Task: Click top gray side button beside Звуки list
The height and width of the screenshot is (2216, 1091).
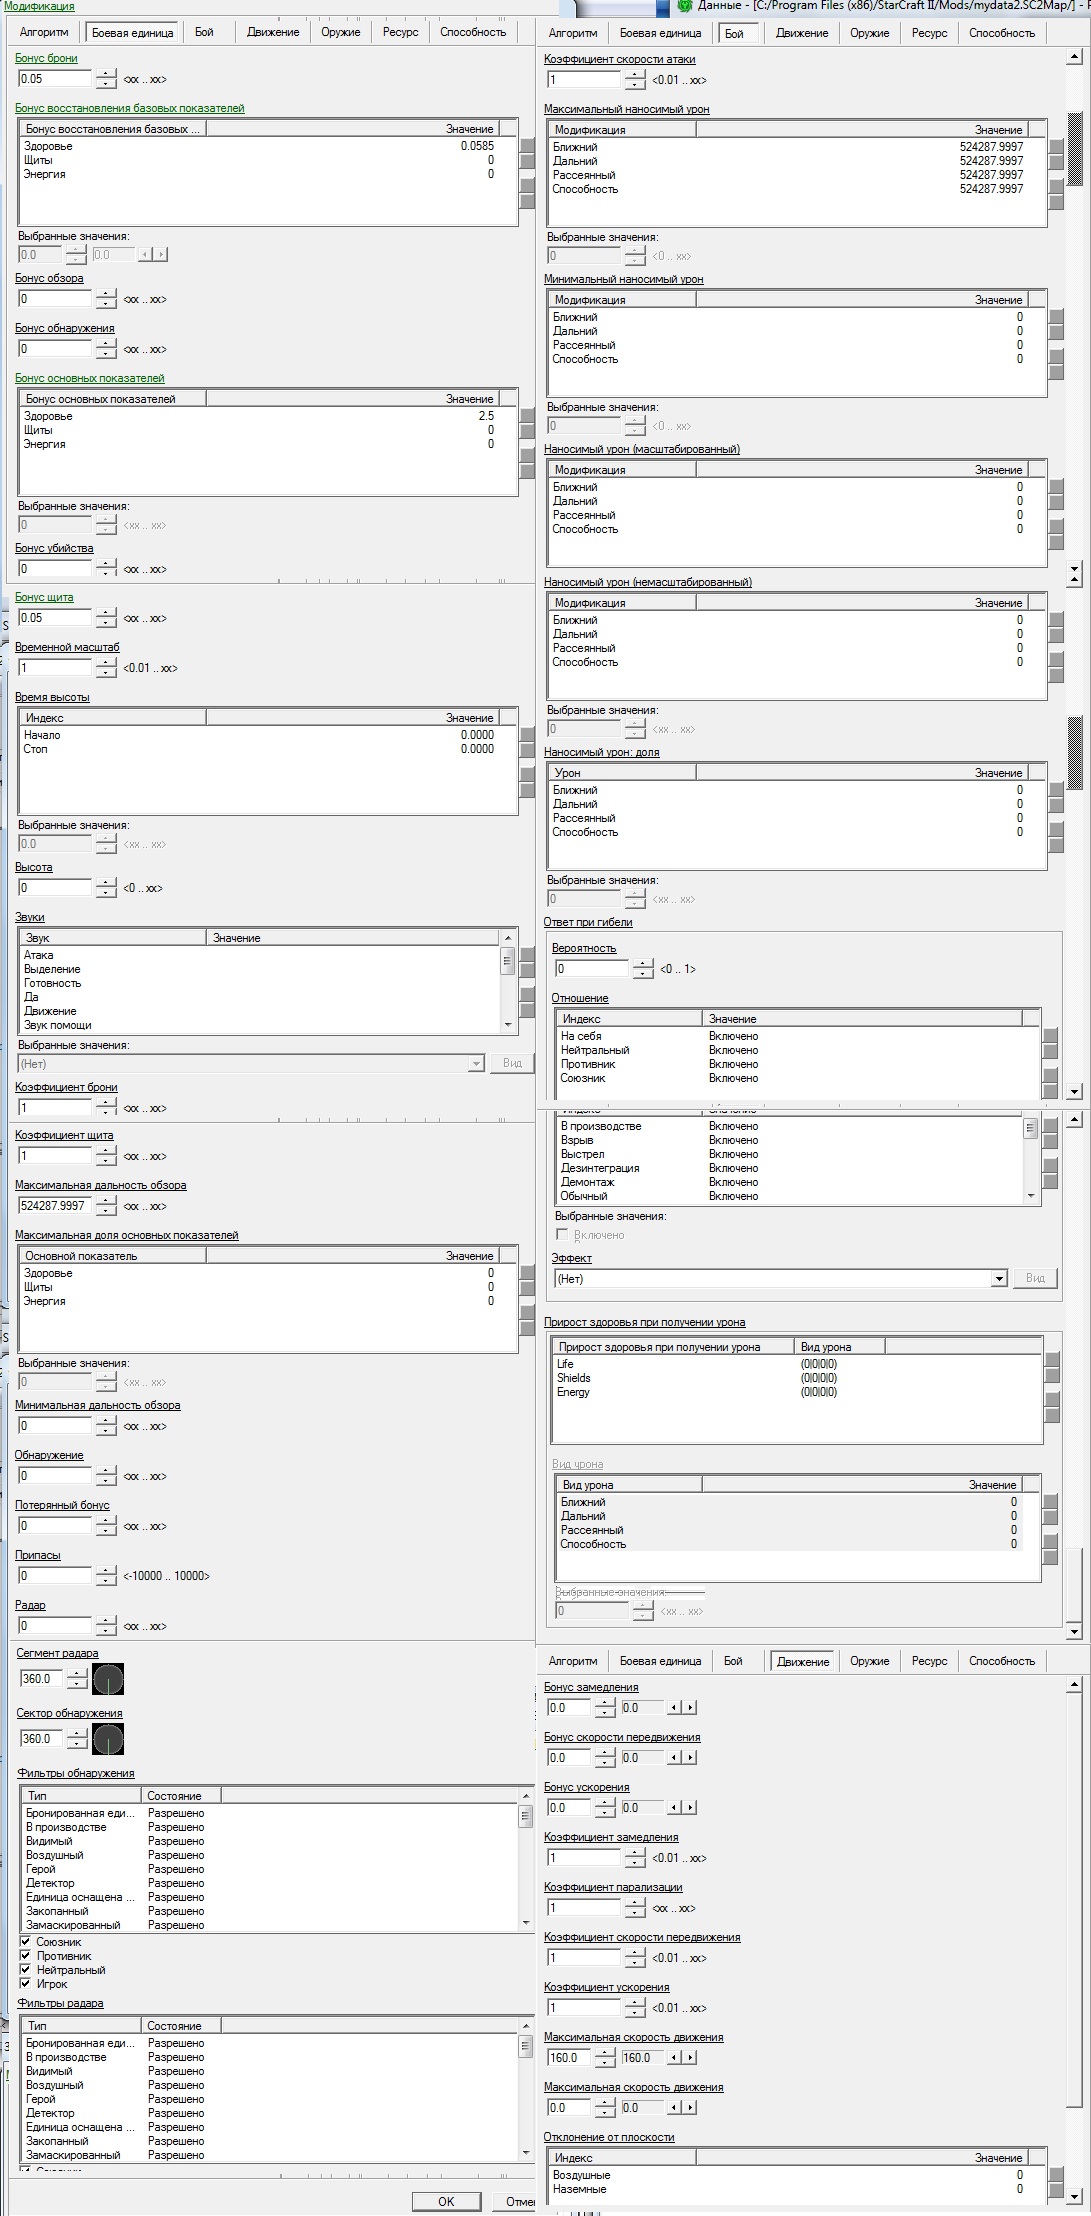Action: tap(527, 955)
